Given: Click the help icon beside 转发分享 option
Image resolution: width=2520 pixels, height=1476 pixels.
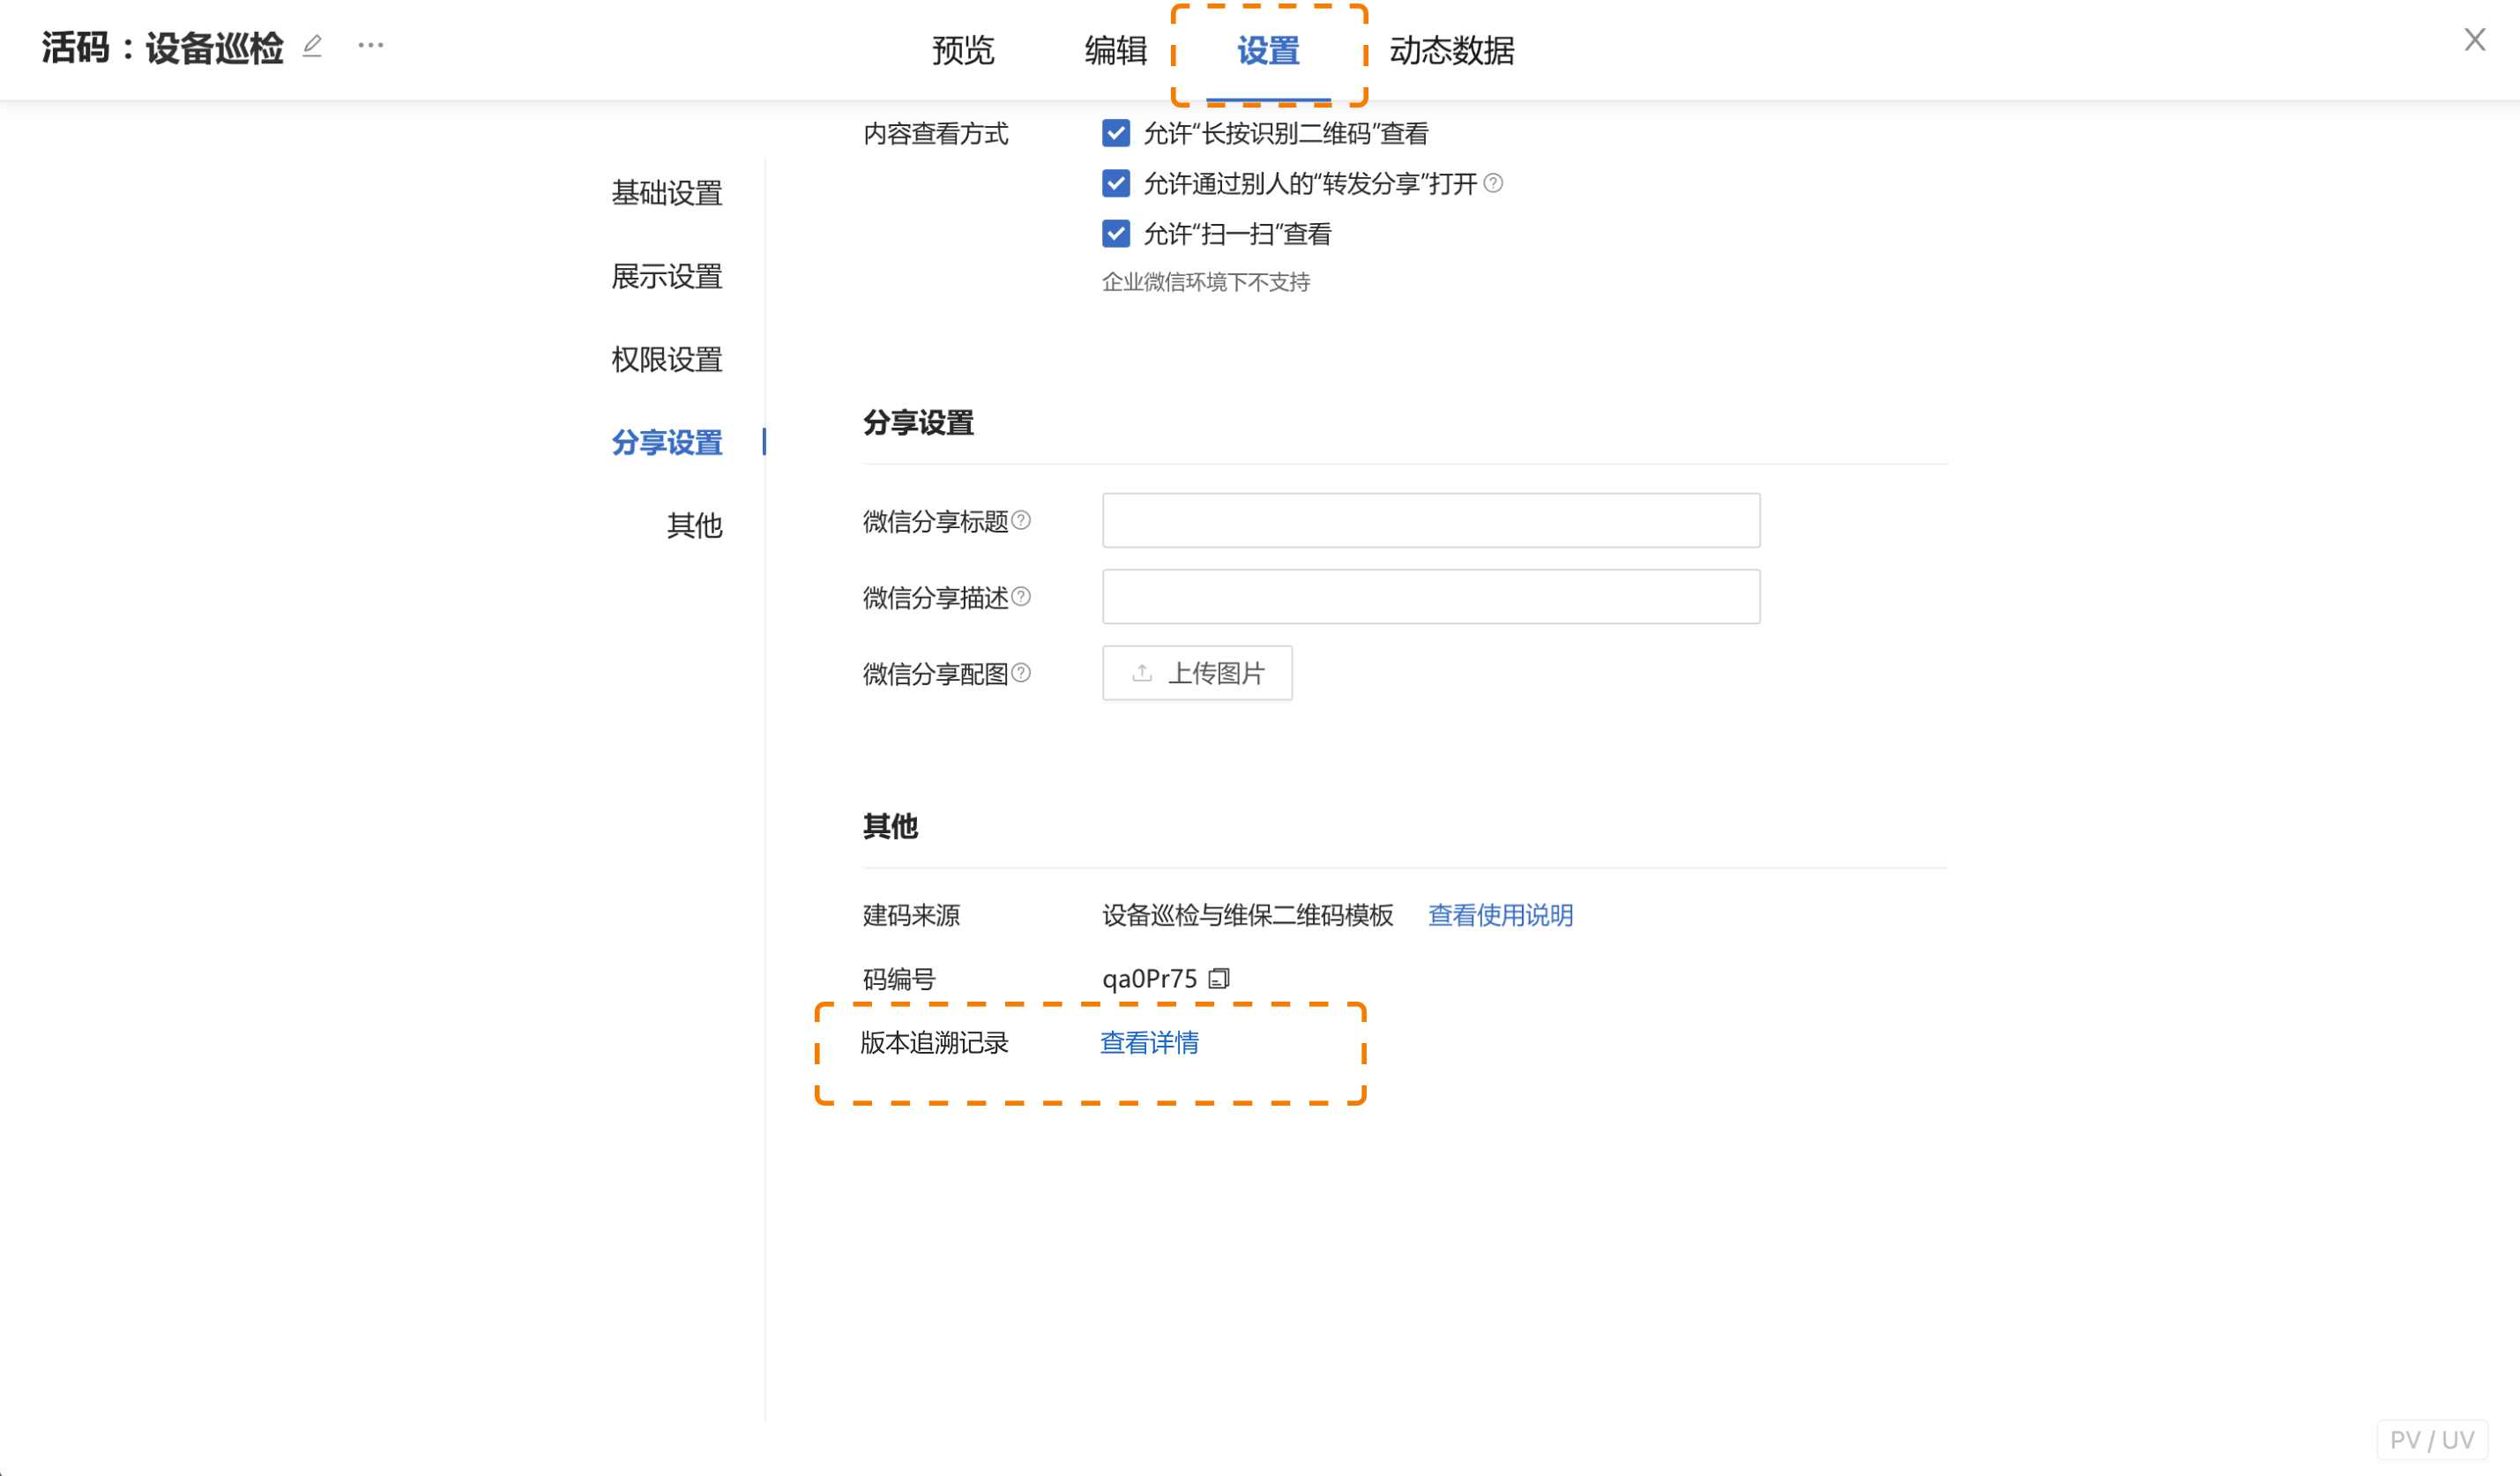Looking at the screenshot, I should pos(1495,182).
